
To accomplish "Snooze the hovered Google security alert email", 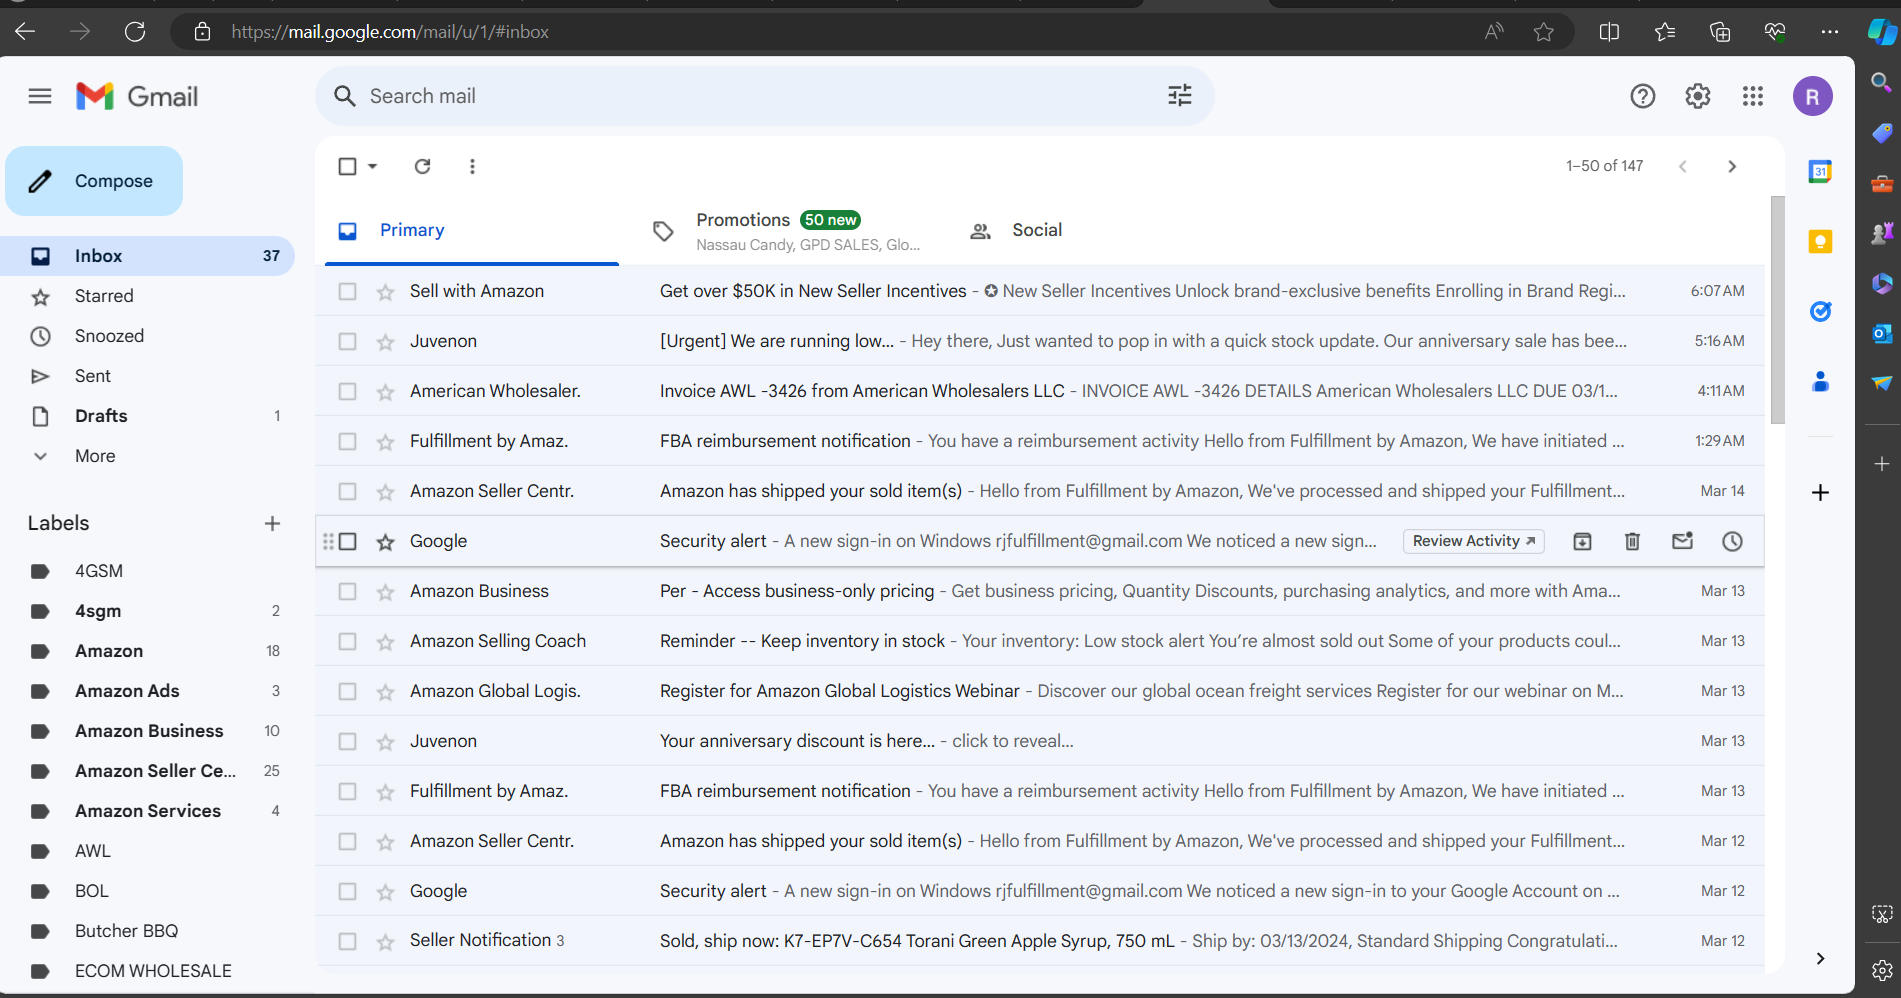I will click(1732, 541).
